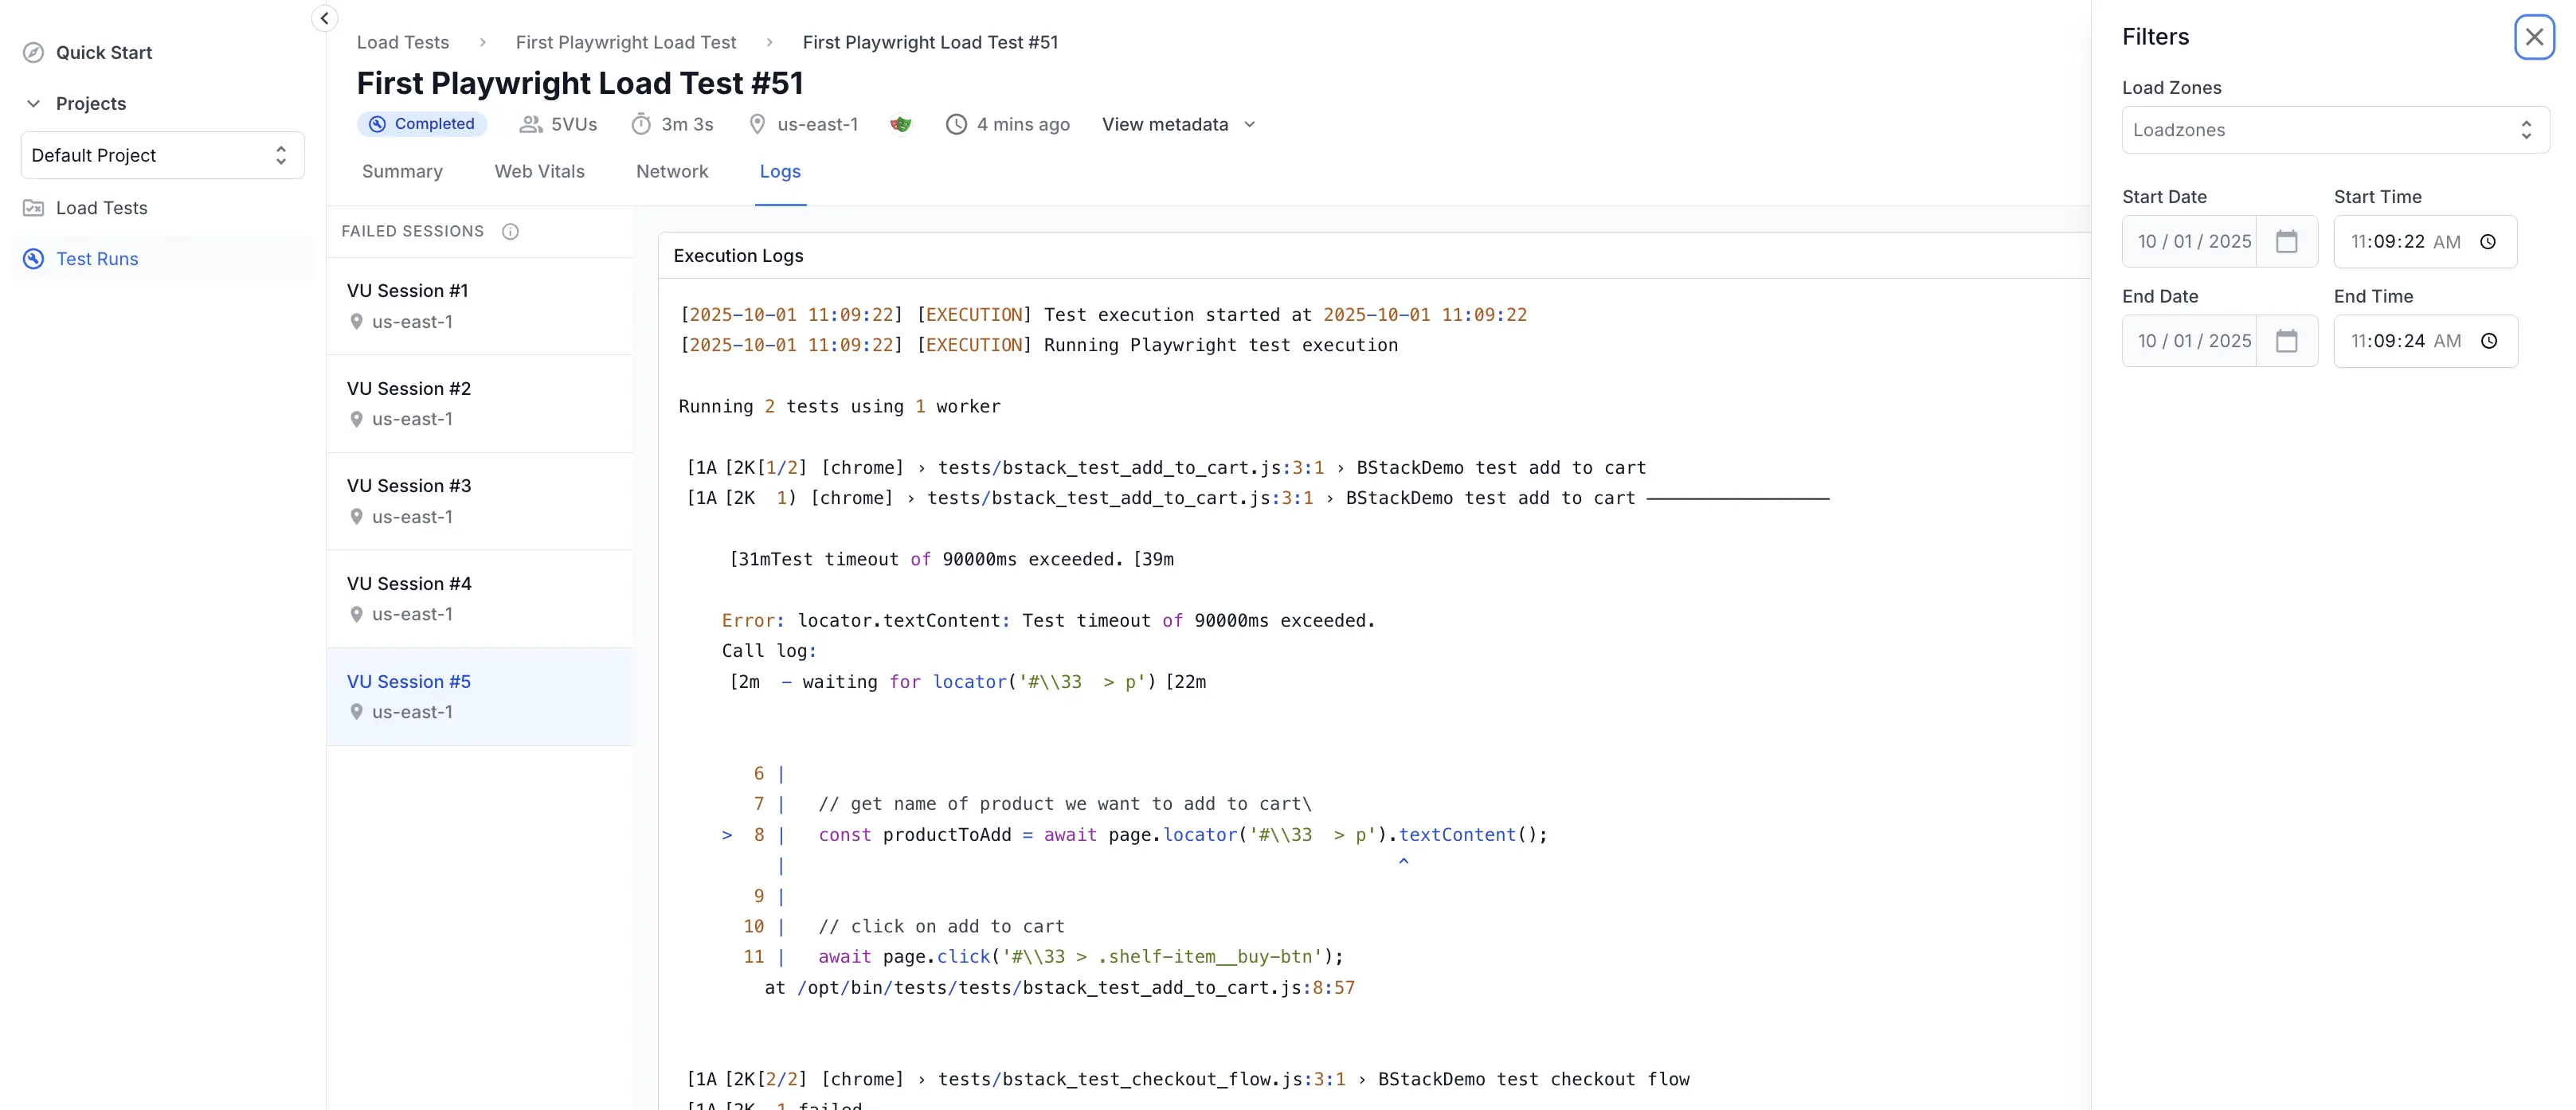Click the Load Tests folder icon

33,207
